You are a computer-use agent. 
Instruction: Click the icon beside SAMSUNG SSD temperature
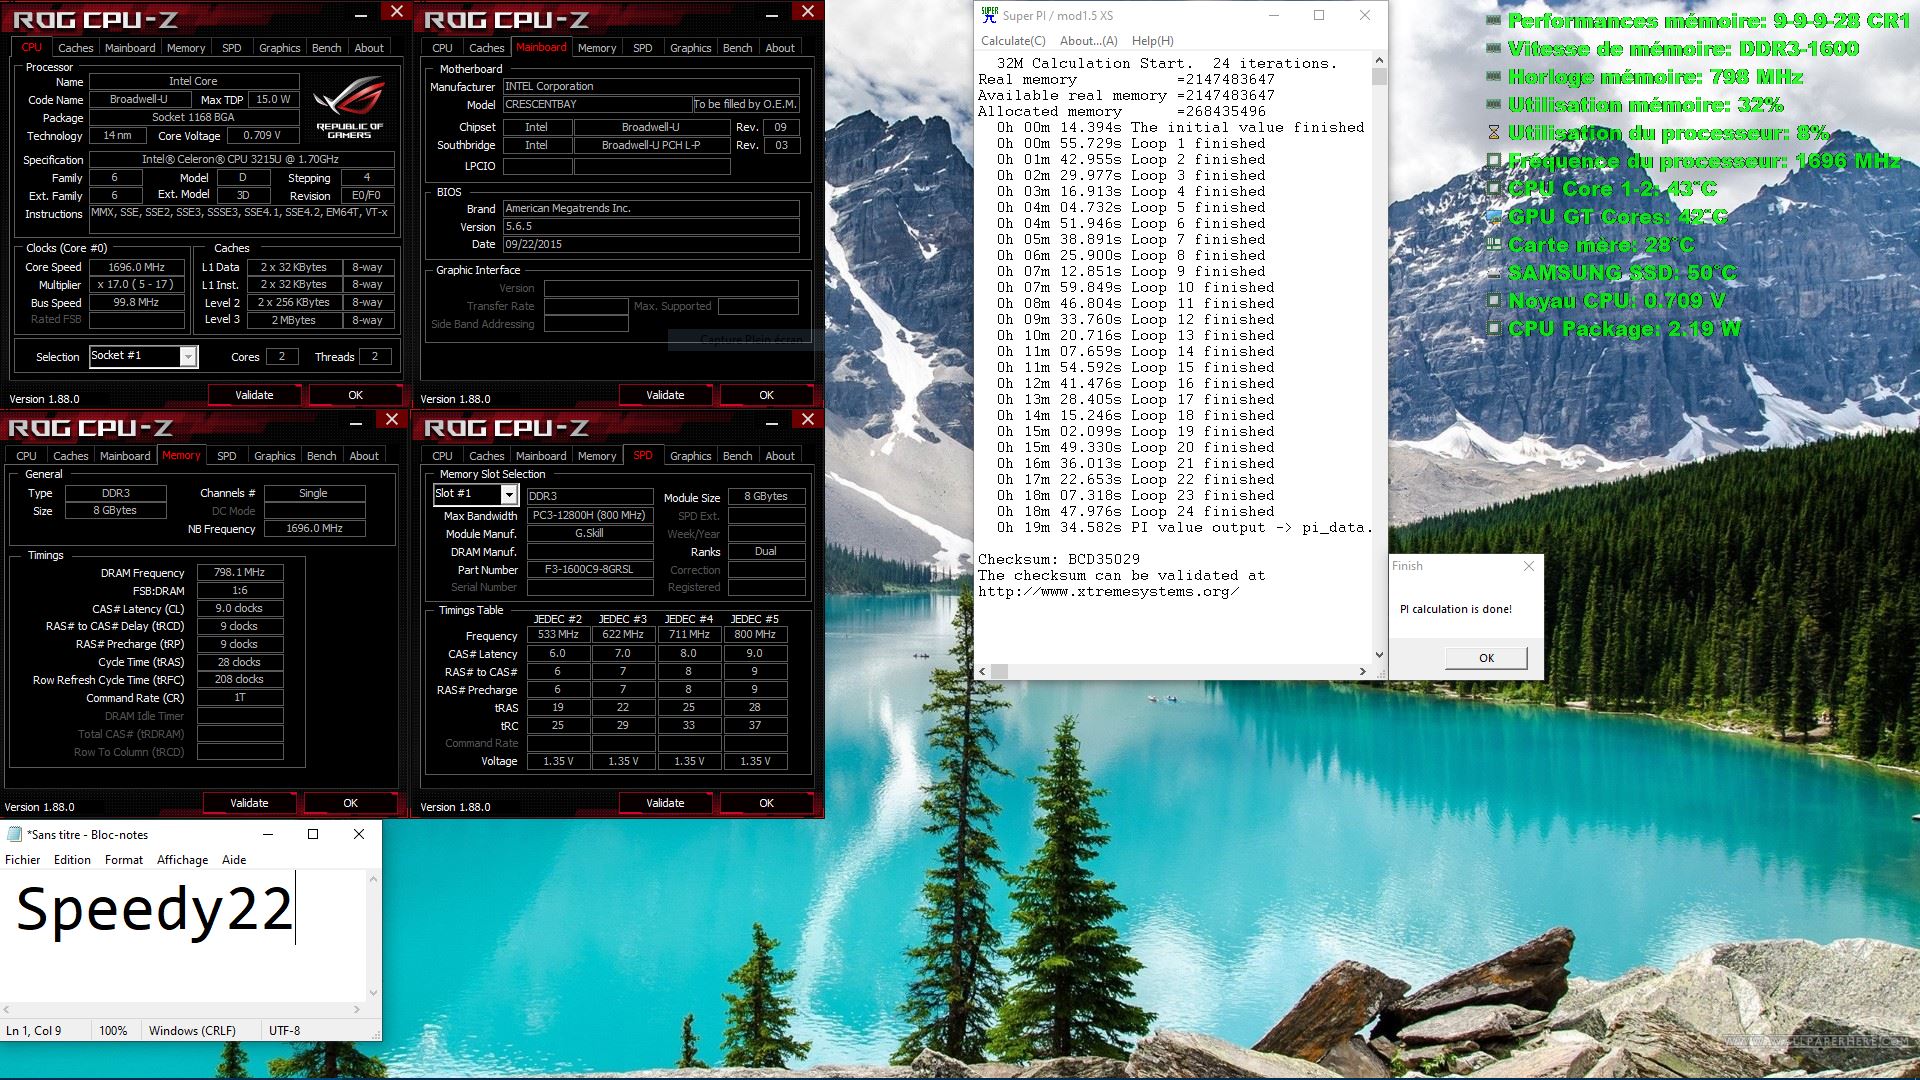click(1494, 272)
